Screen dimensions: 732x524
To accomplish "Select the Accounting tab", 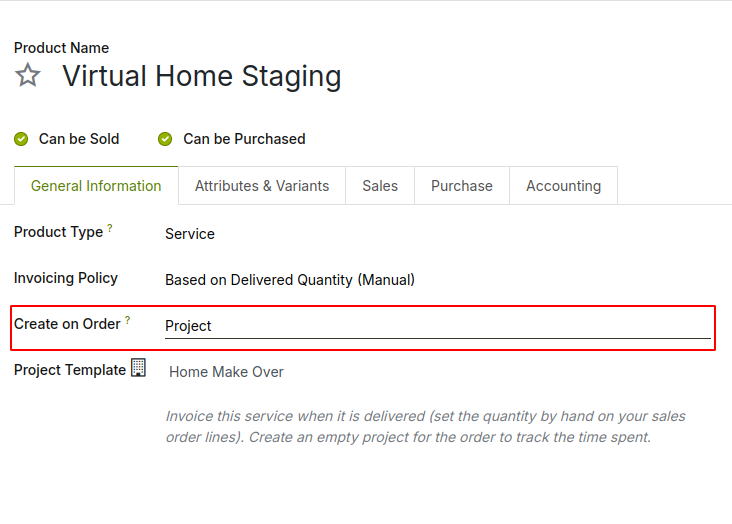I will tap(563, 186).
